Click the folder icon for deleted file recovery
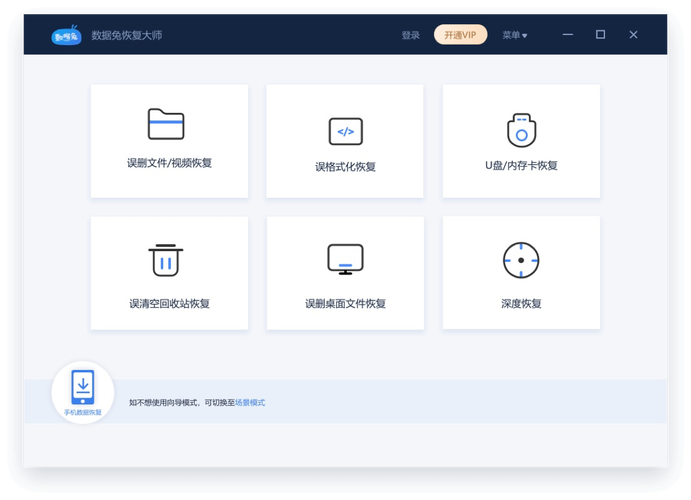 tap(166, 124)
